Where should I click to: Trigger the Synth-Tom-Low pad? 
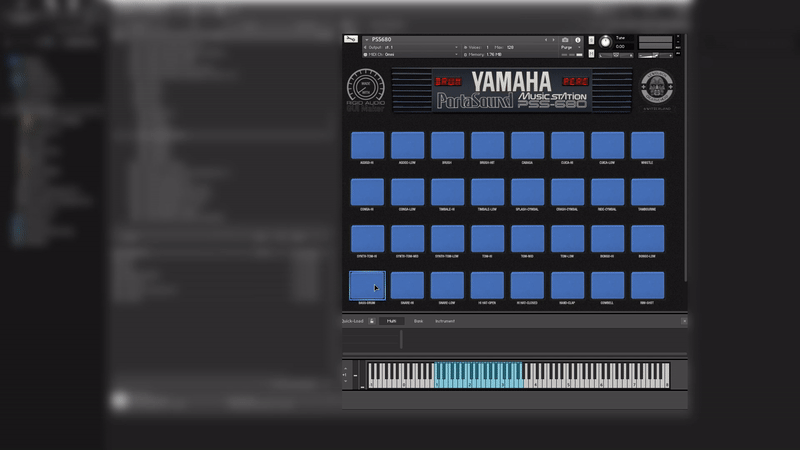[447, 239]
